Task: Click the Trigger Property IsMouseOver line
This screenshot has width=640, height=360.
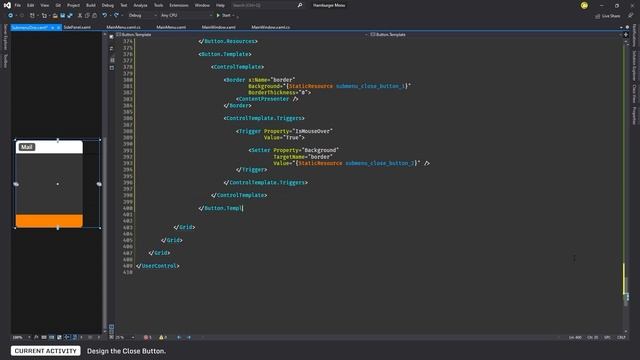Action: pos(284,131)
